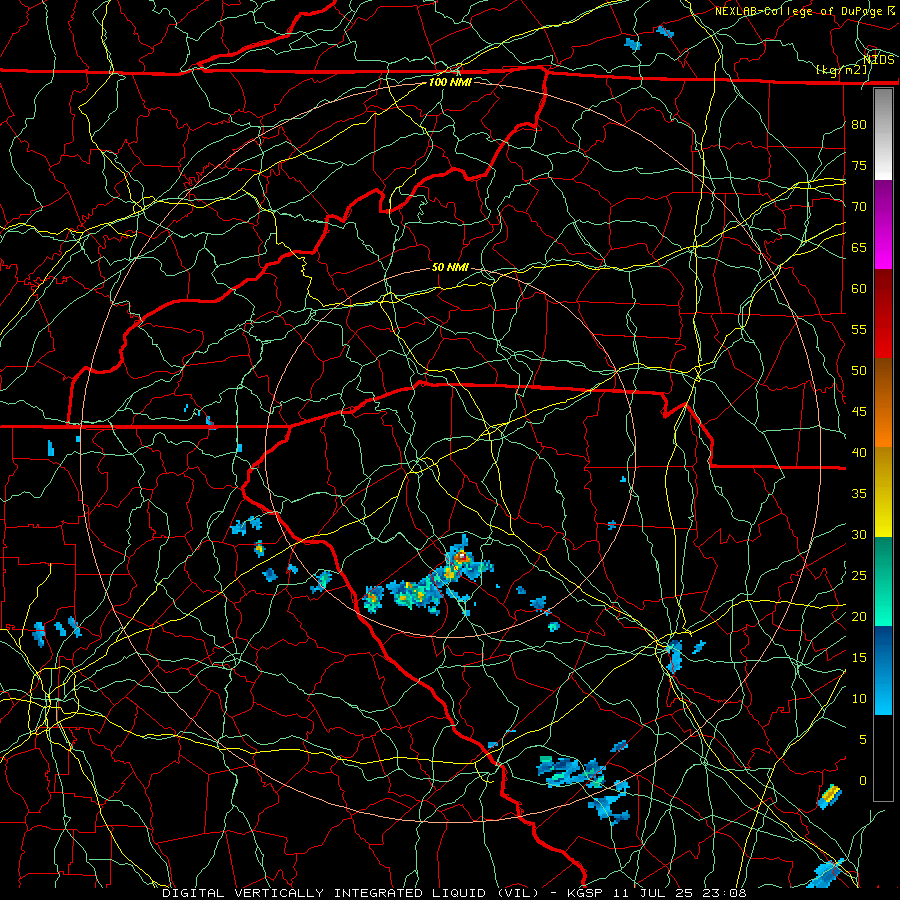This screenshot has width=900, height=900.
Task: Pick the orange-brown segment of the color bar
Action: click(x=883, y=403)
